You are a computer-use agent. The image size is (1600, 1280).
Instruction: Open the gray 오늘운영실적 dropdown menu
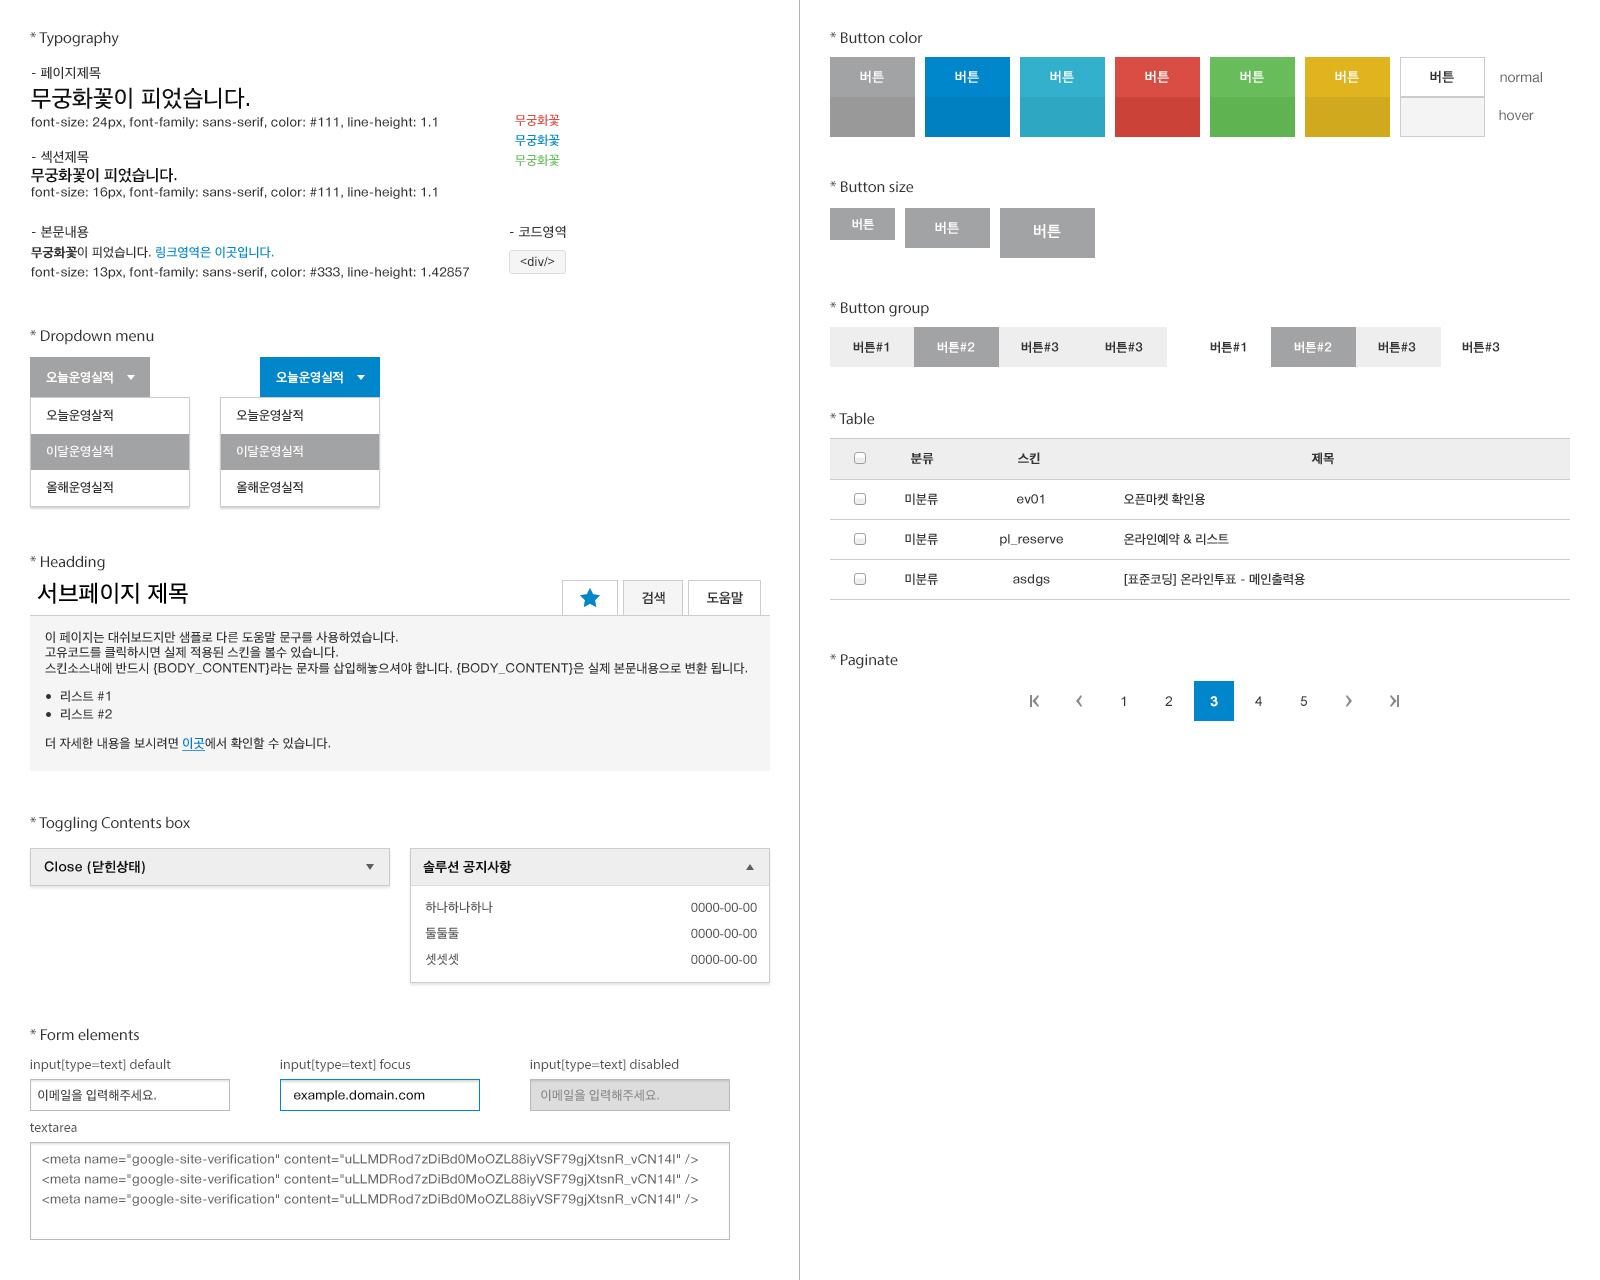[x=89, y=377]
